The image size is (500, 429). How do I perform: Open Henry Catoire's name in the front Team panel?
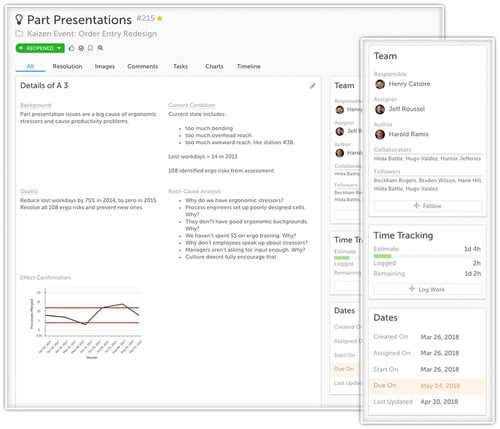(x=409, y=84)
